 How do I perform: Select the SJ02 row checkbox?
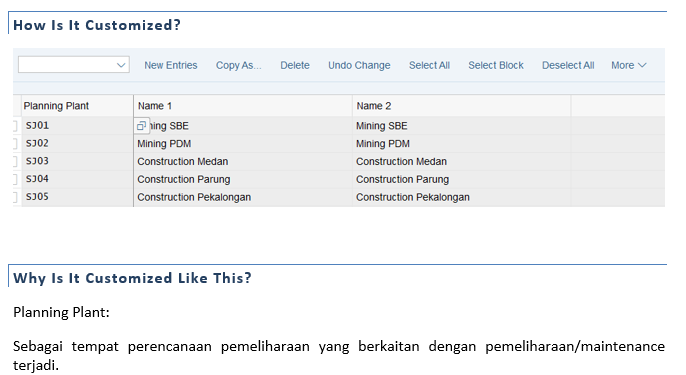click(15, 144)
